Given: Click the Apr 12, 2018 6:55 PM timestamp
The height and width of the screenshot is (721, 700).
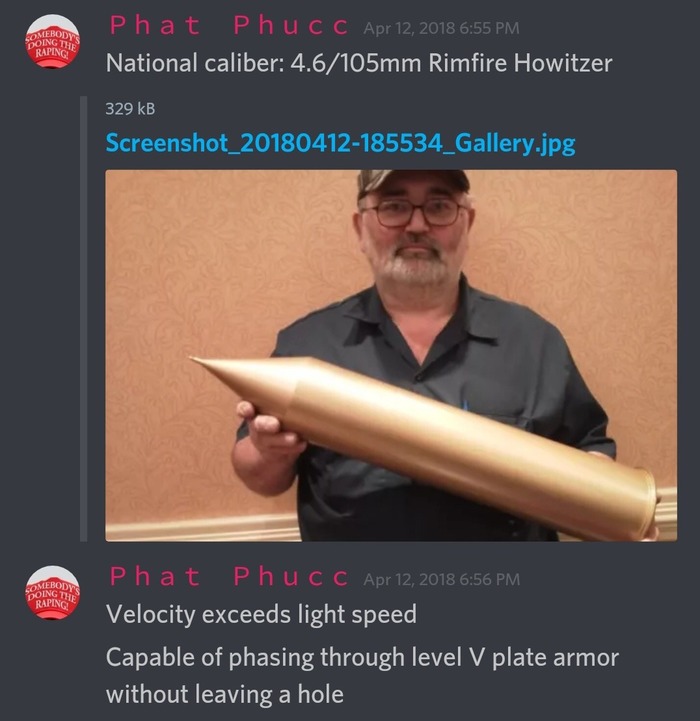Looking at the screenshot, I should pos(442,28).
